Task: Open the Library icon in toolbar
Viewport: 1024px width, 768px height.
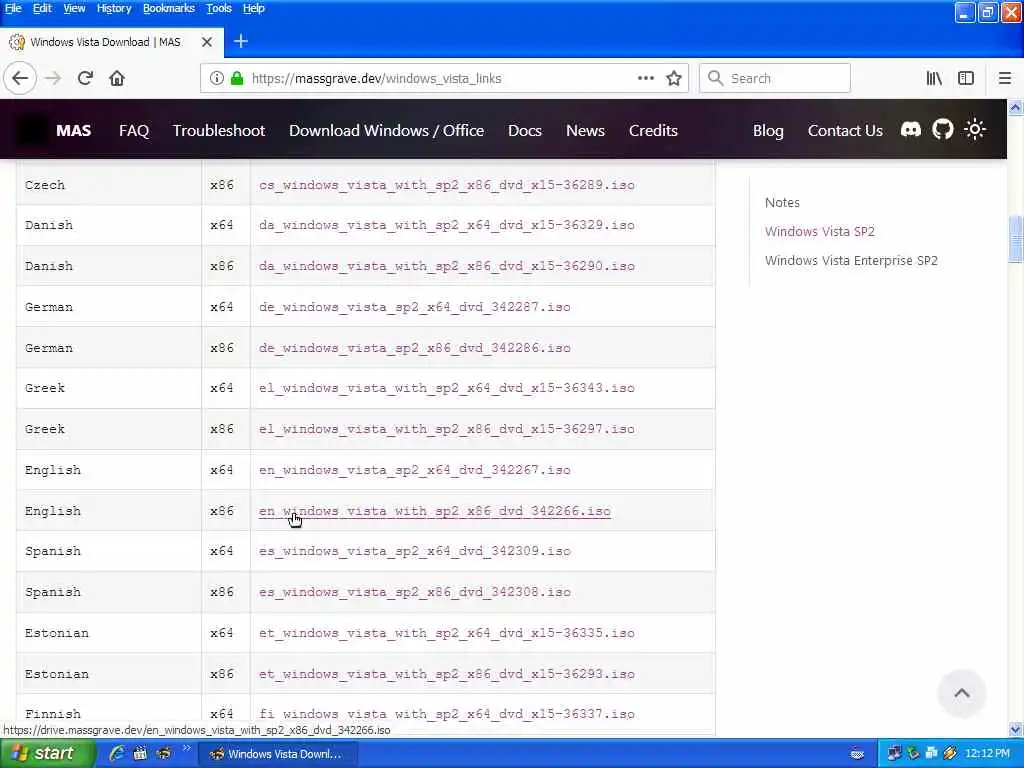Action: (934, 78)
